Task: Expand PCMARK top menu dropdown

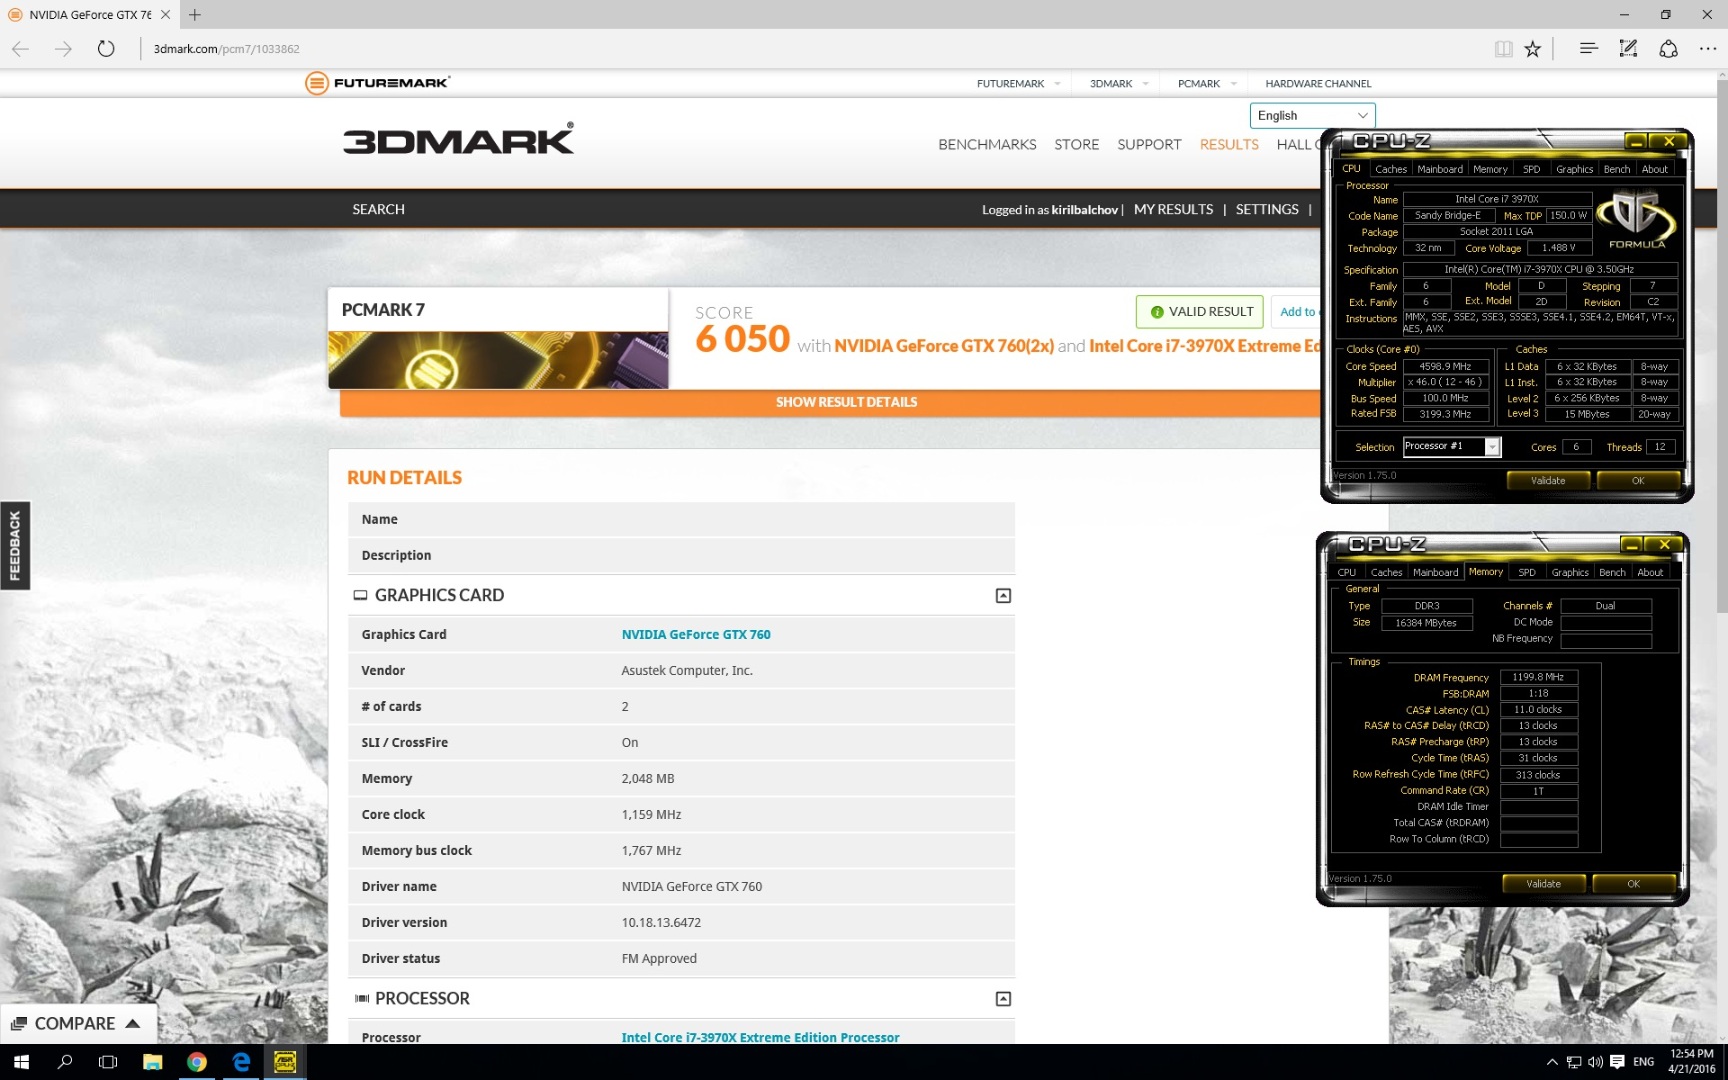Action: tap(1233, 84)
